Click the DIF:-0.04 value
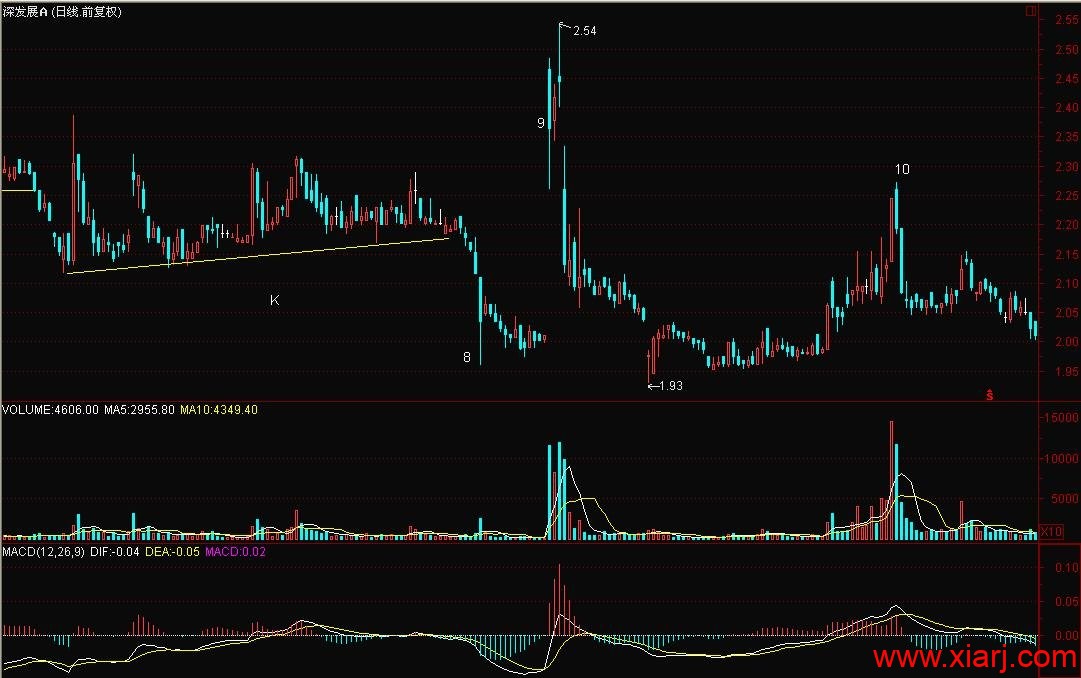This screenshot has width=1081, height=678. [114, 552]
